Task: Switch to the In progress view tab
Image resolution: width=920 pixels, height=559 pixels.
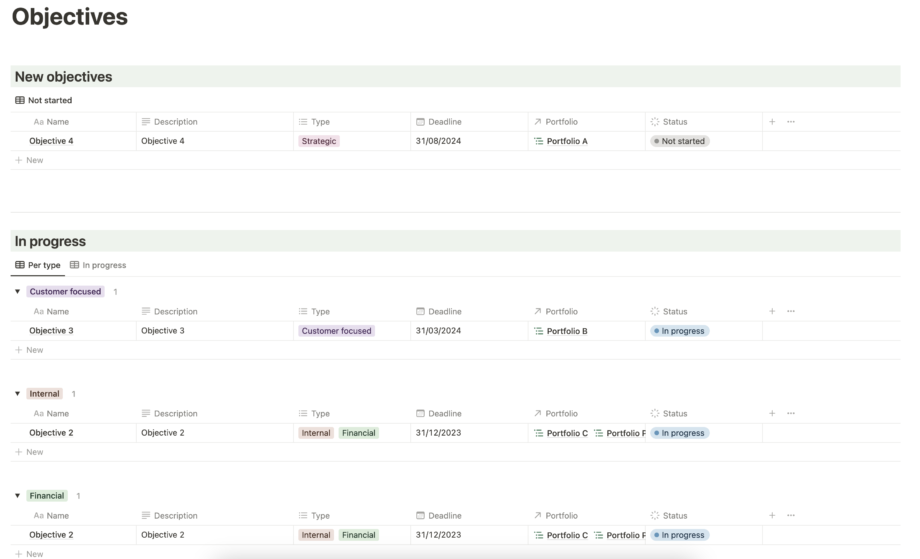Action: click(98, 265)
